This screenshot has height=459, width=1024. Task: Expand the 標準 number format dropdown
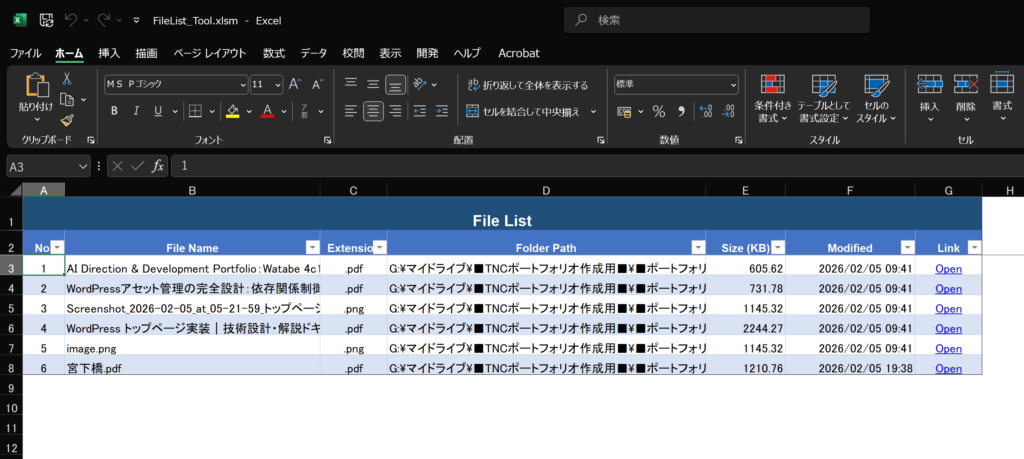click(x=732, y=84)
